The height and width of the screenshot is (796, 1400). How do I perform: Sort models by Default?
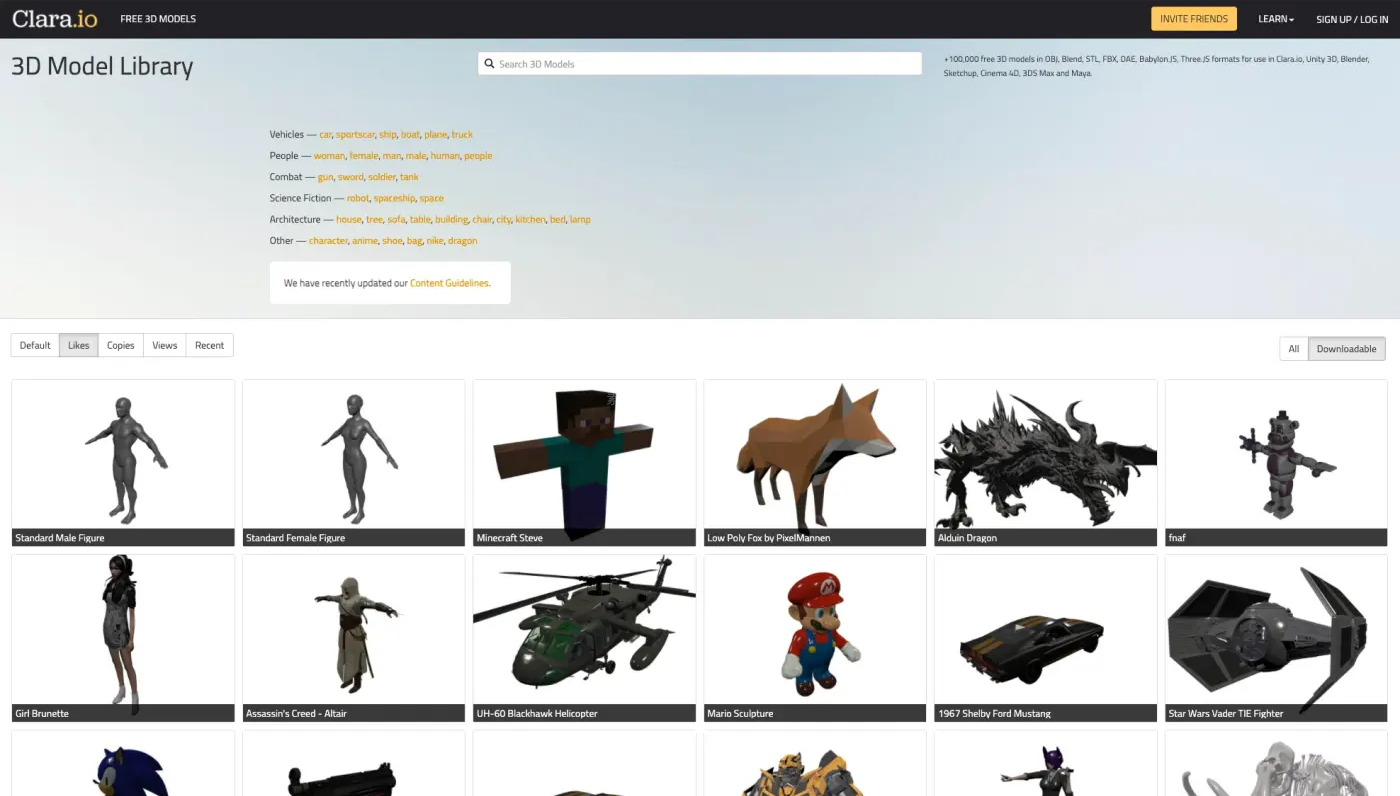pos(35,345)
